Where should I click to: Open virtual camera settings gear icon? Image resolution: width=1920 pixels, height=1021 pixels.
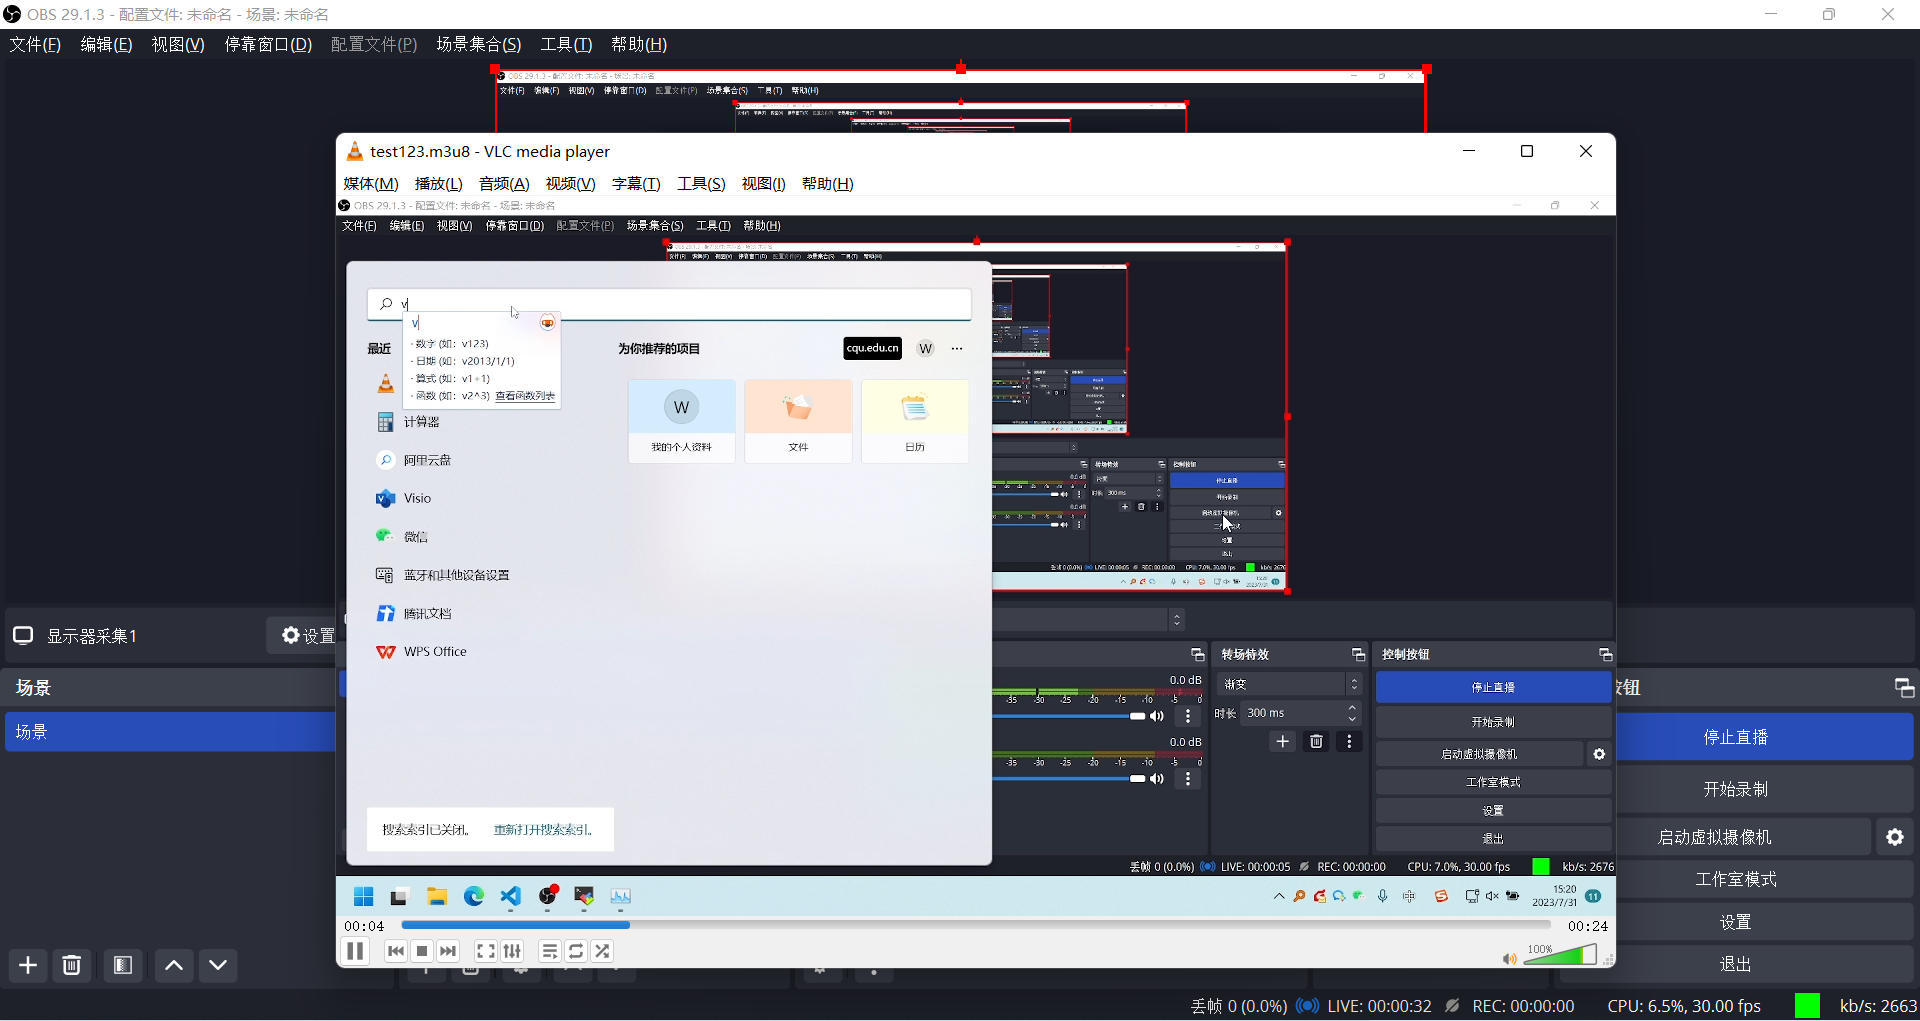1895,837
